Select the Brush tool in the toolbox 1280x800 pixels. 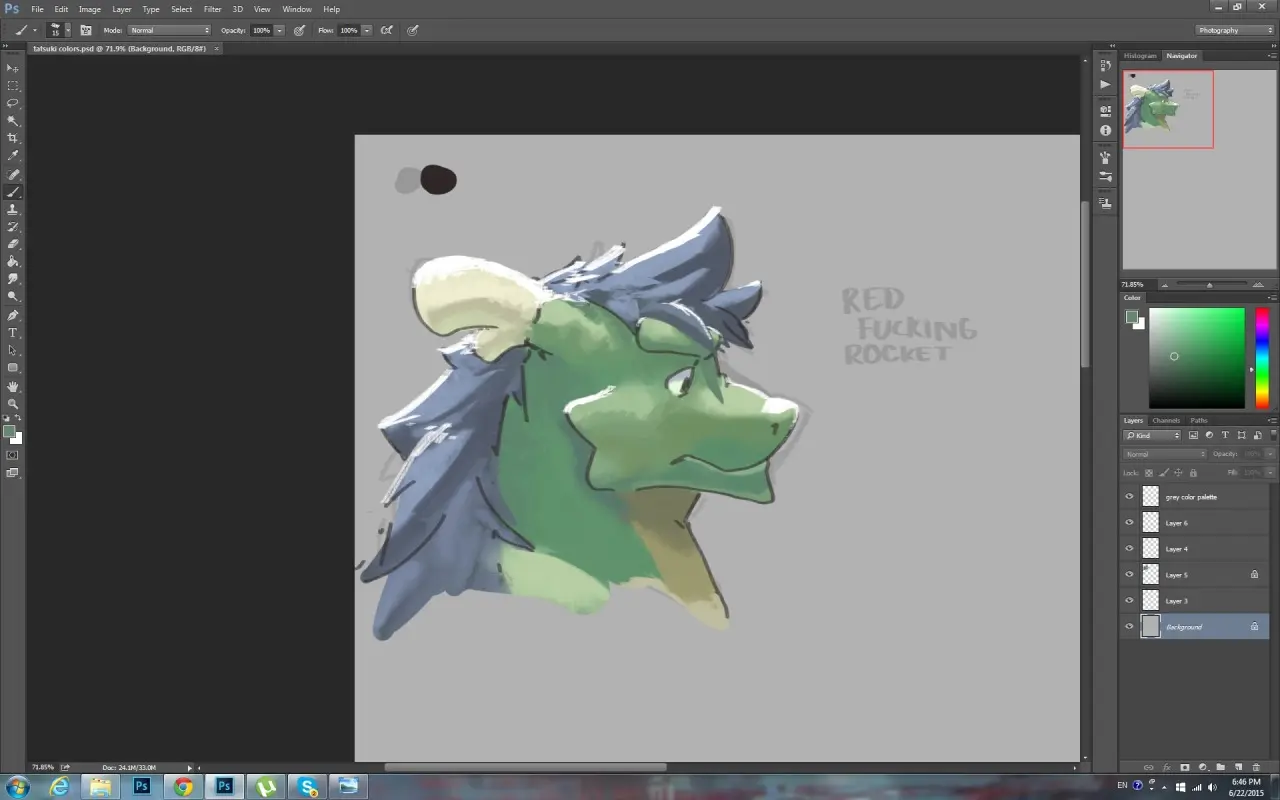click(13, 191)
